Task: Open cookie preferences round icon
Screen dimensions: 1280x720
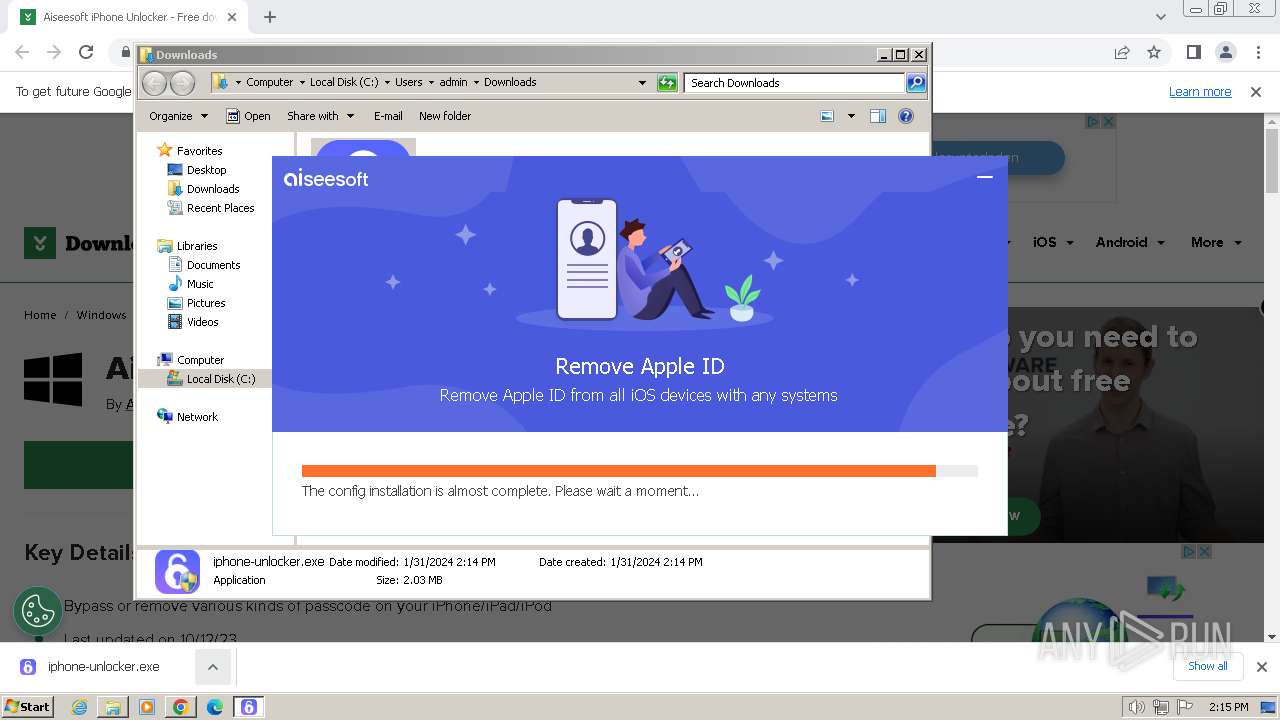Action: [38, 611]
